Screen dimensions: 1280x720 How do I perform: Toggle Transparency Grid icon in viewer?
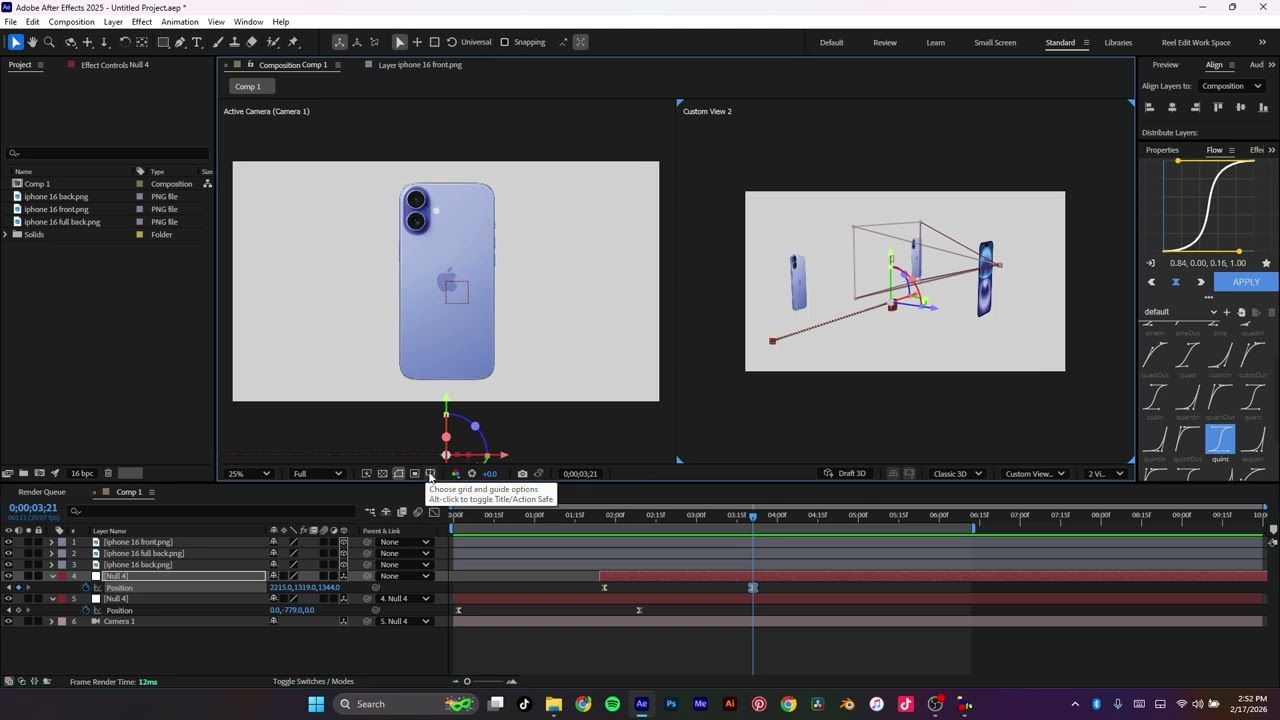(382, 474)
